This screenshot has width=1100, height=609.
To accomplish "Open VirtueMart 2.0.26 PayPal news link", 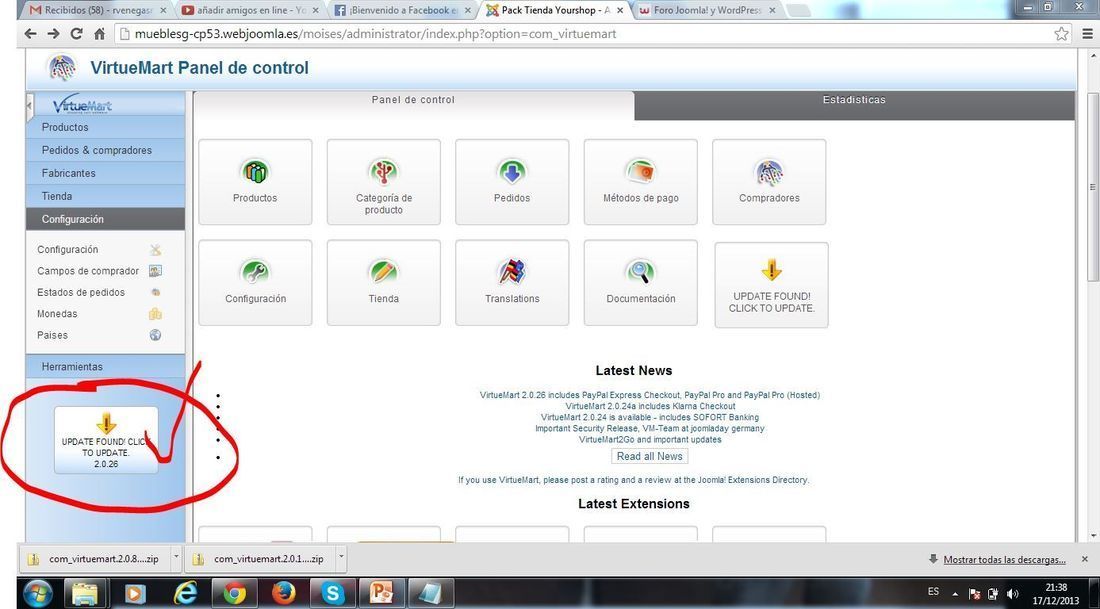I will click(650, 395).
